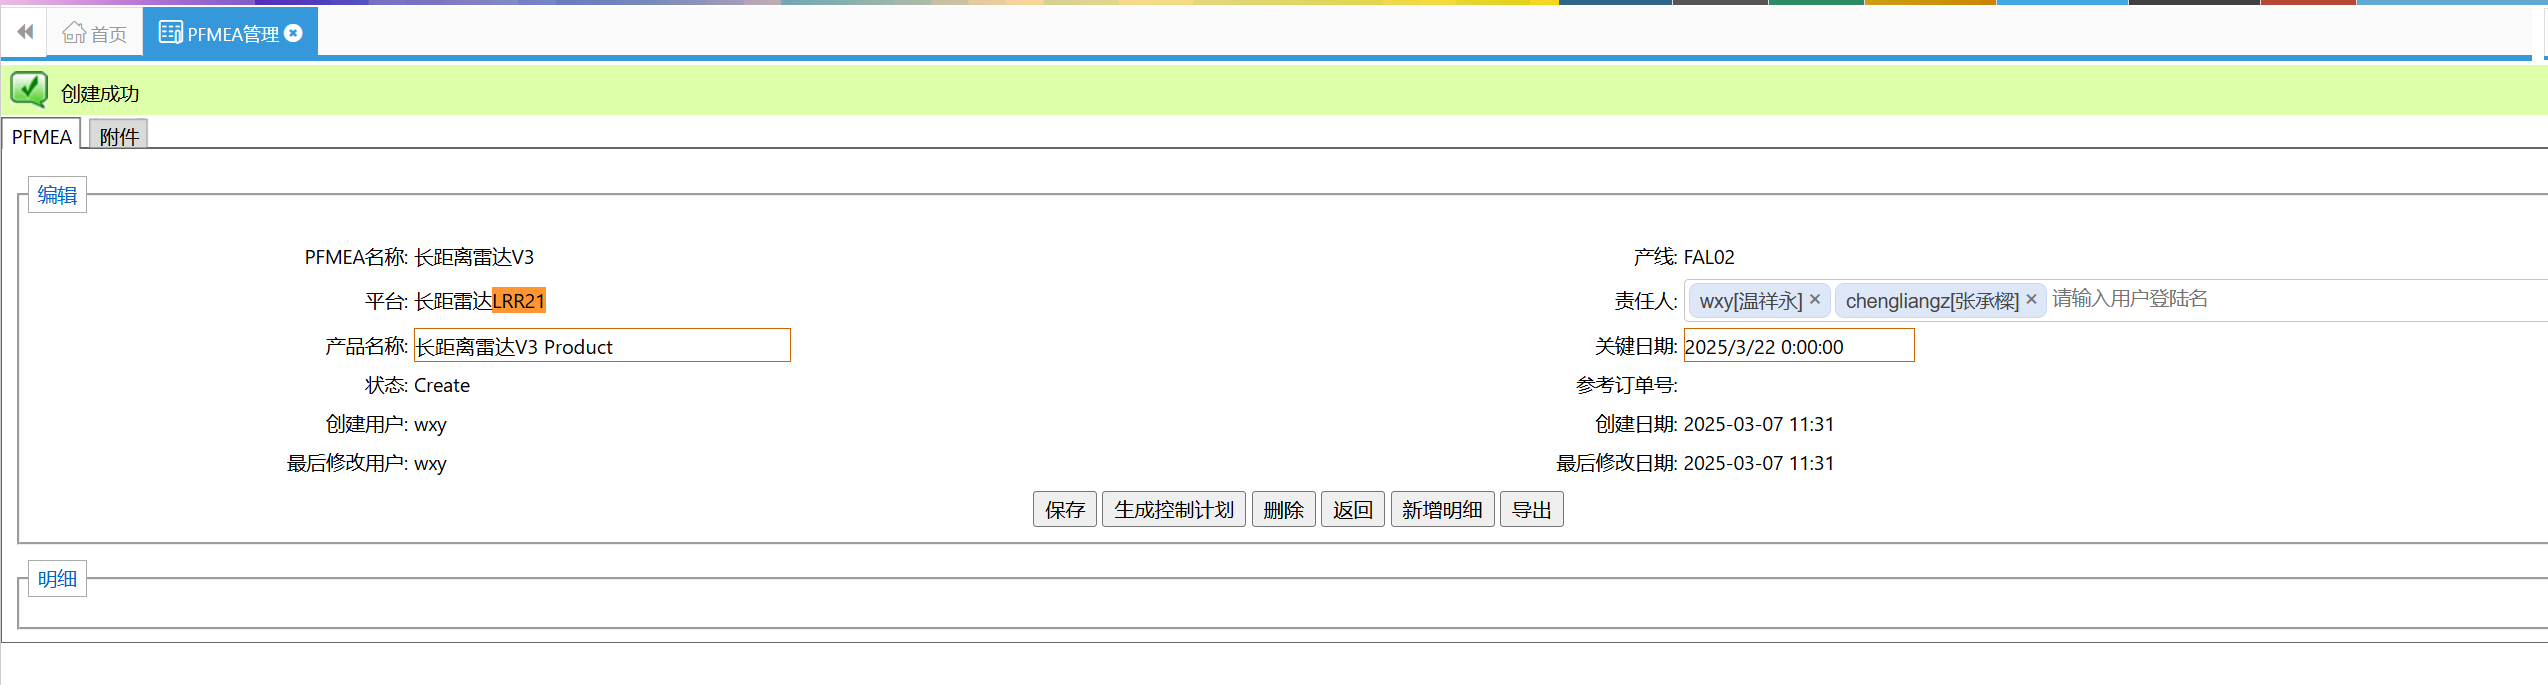
Task: Click the green success checkmark icon
Action: pyautogui.click(x=29, y=90)
